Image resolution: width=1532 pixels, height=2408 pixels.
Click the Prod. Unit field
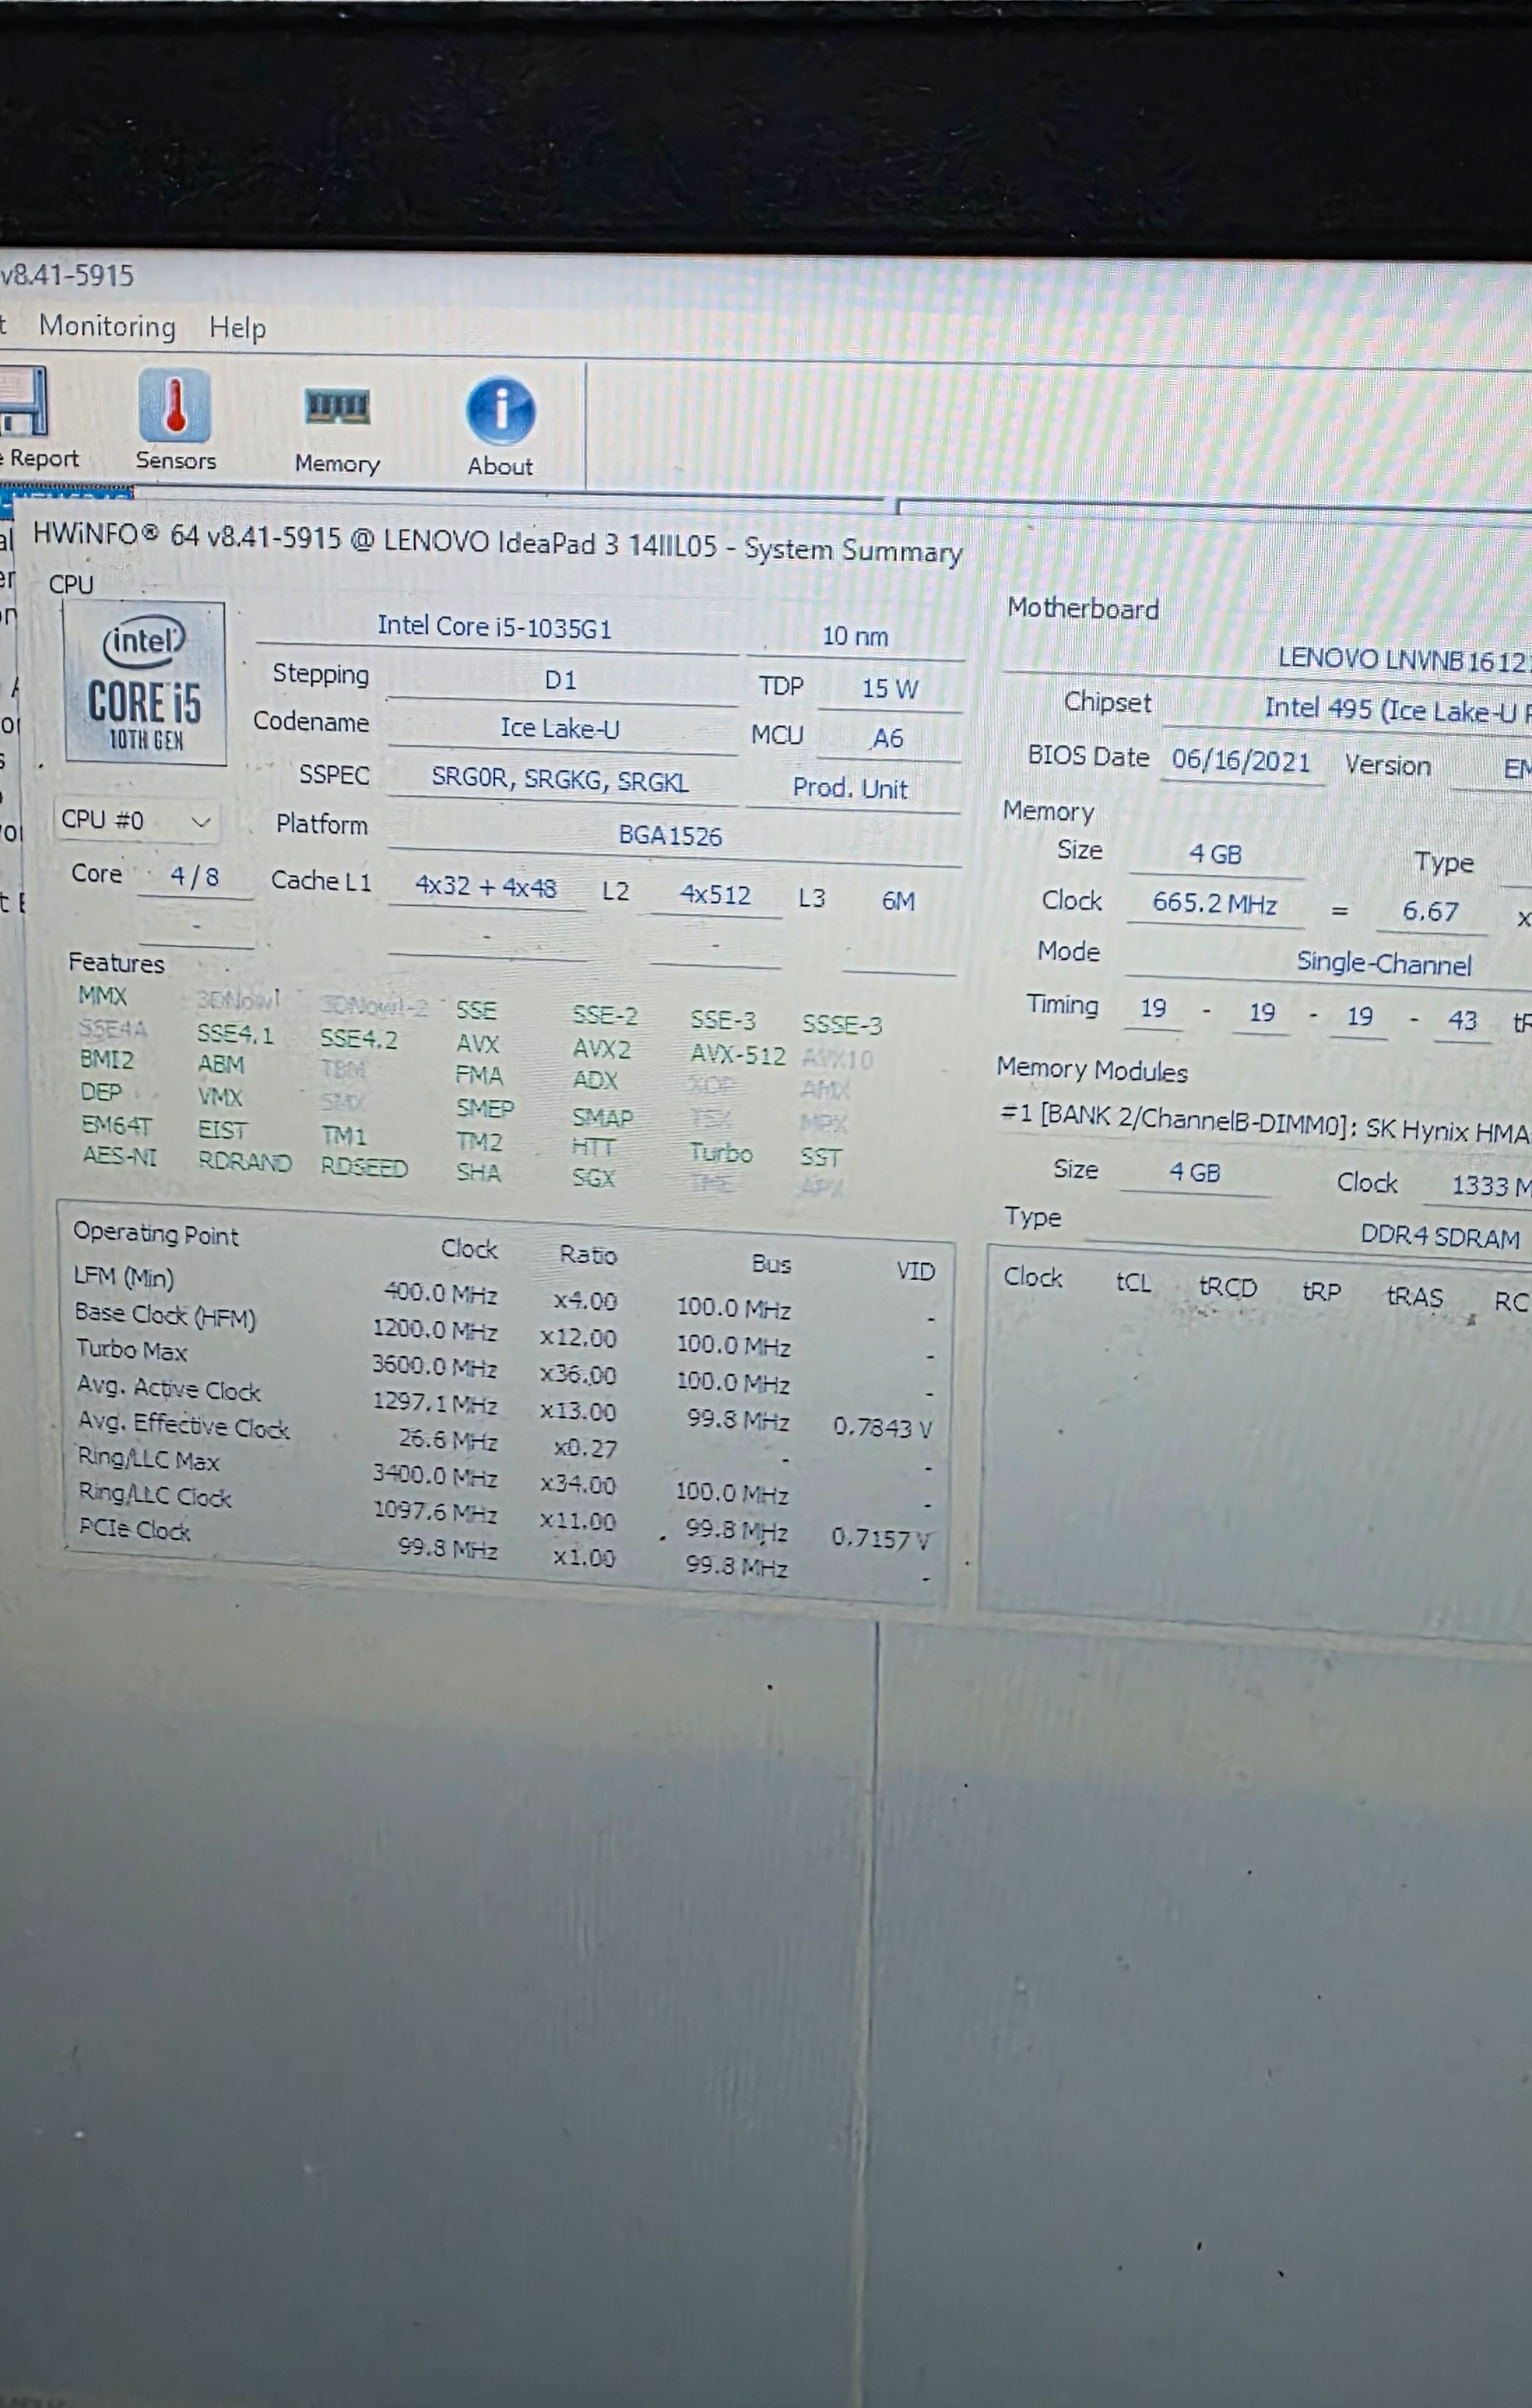tap(851, 788)
